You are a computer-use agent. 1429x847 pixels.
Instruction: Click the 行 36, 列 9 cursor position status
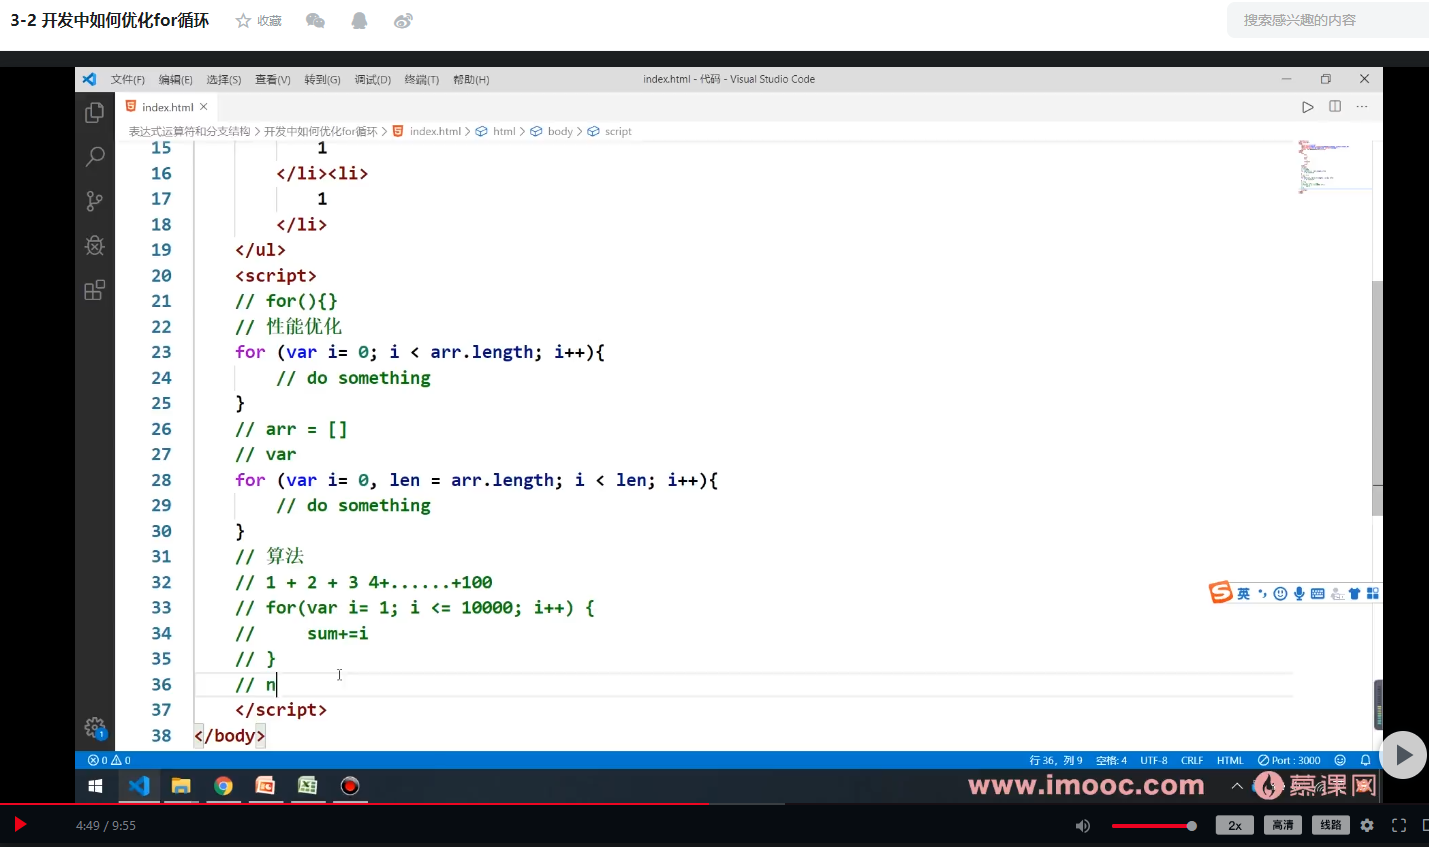[x=1056, y=760]
